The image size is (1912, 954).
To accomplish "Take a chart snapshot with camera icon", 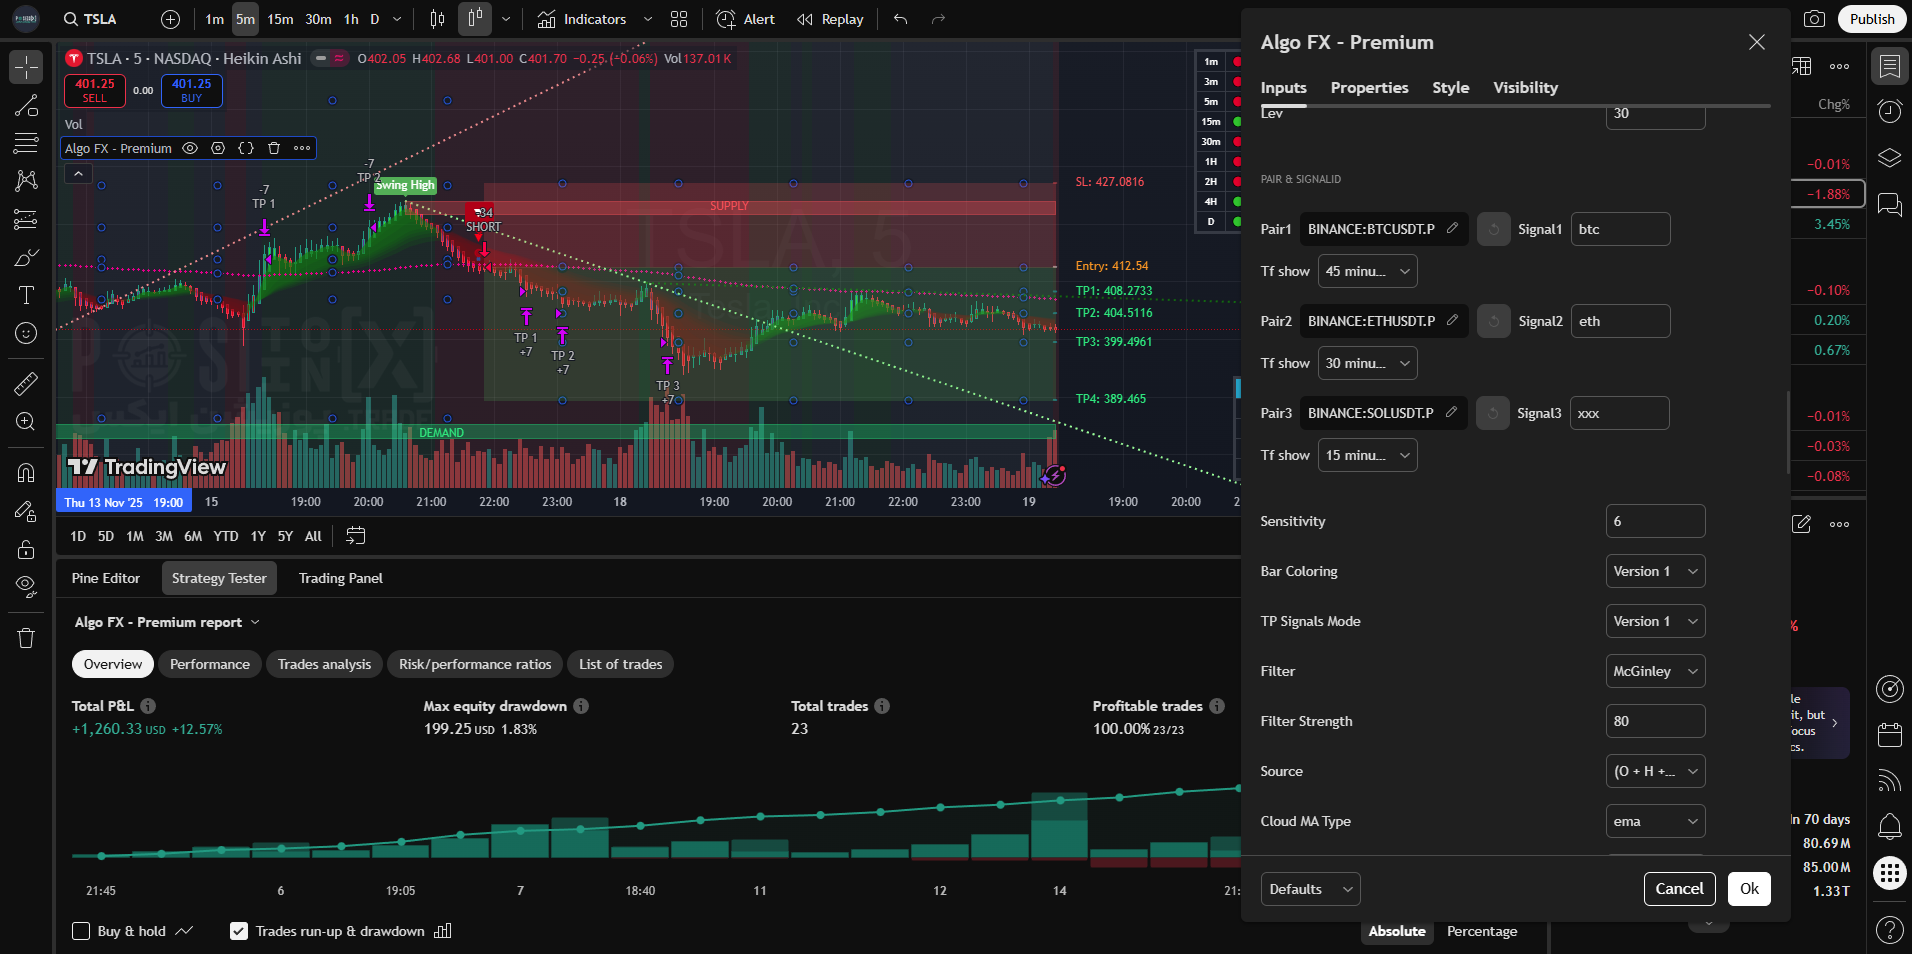I will click(1813, 19).
